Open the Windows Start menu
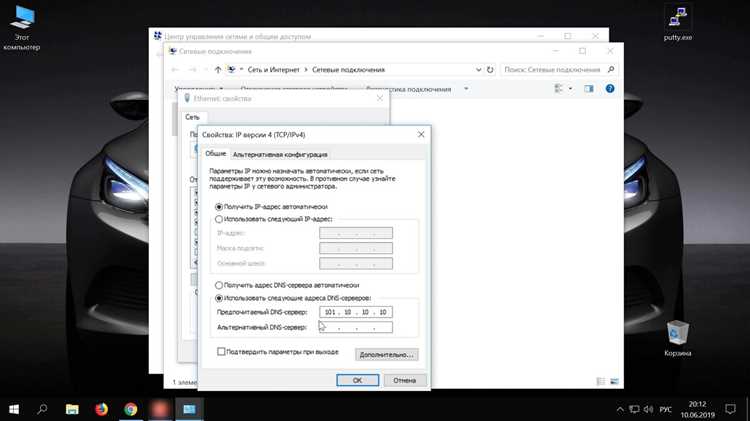 tap(14, 409)
